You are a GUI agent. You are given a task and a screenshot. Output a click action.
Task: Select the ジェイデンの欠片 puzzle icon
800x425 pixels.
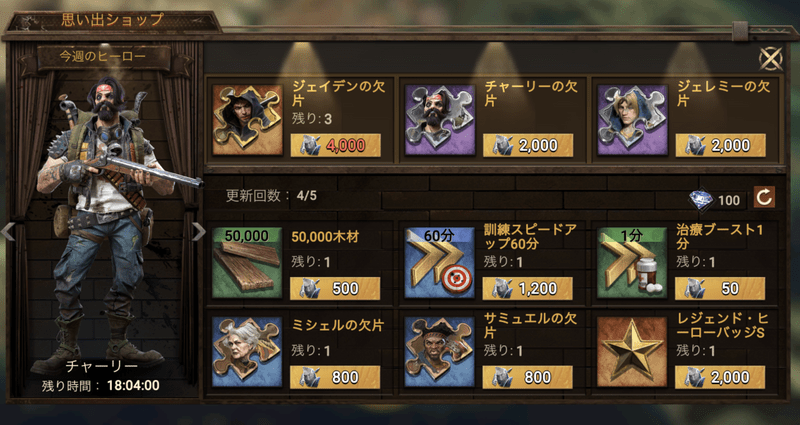click(x=247, y=120)
